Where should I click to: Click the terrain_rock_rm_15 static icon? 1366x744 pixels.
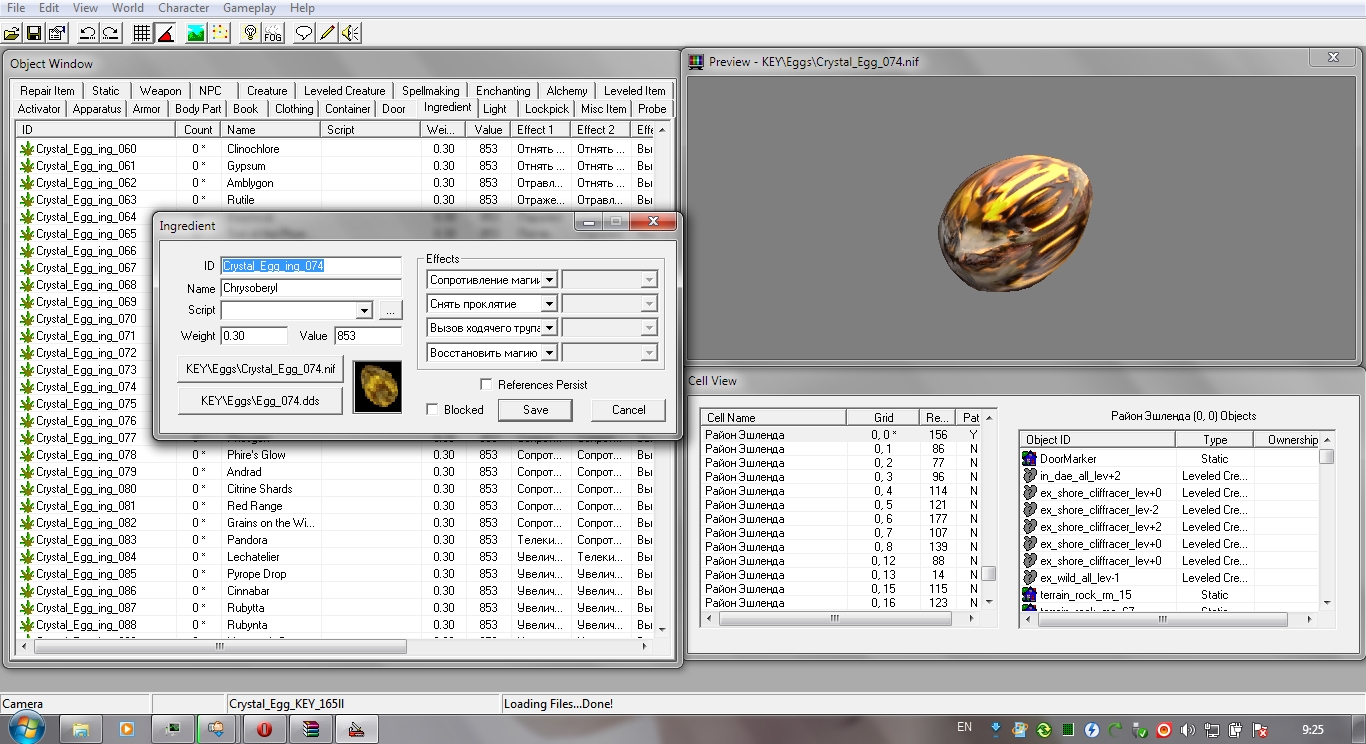[1030, 595]
